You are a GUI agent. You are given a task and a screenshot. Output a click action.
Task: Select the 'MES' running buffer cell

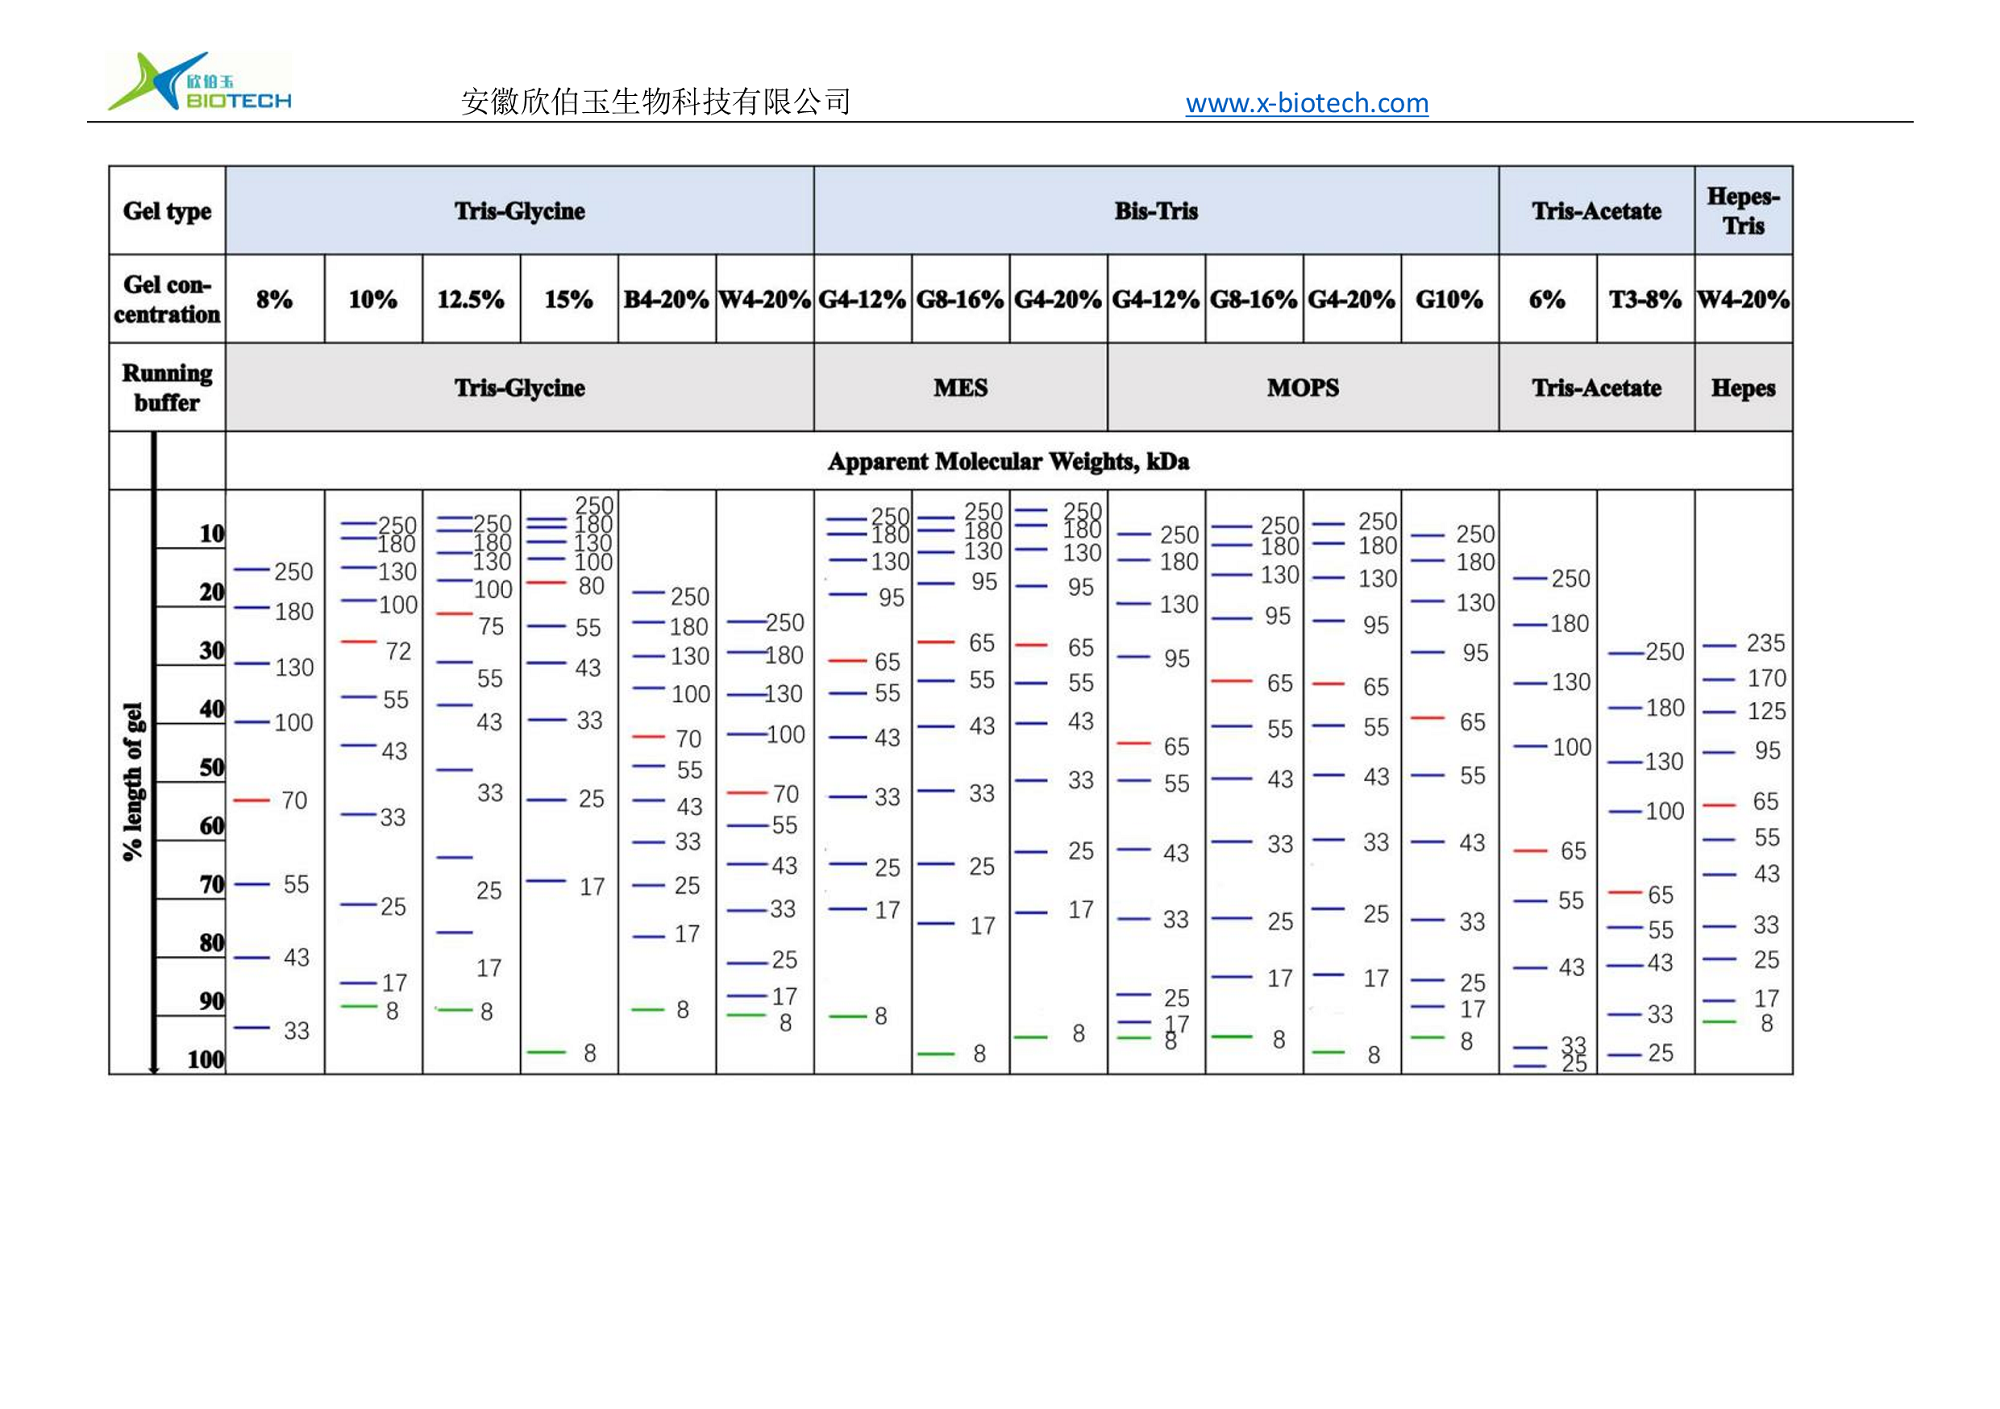pyautogui.click(x=960, y=388)
